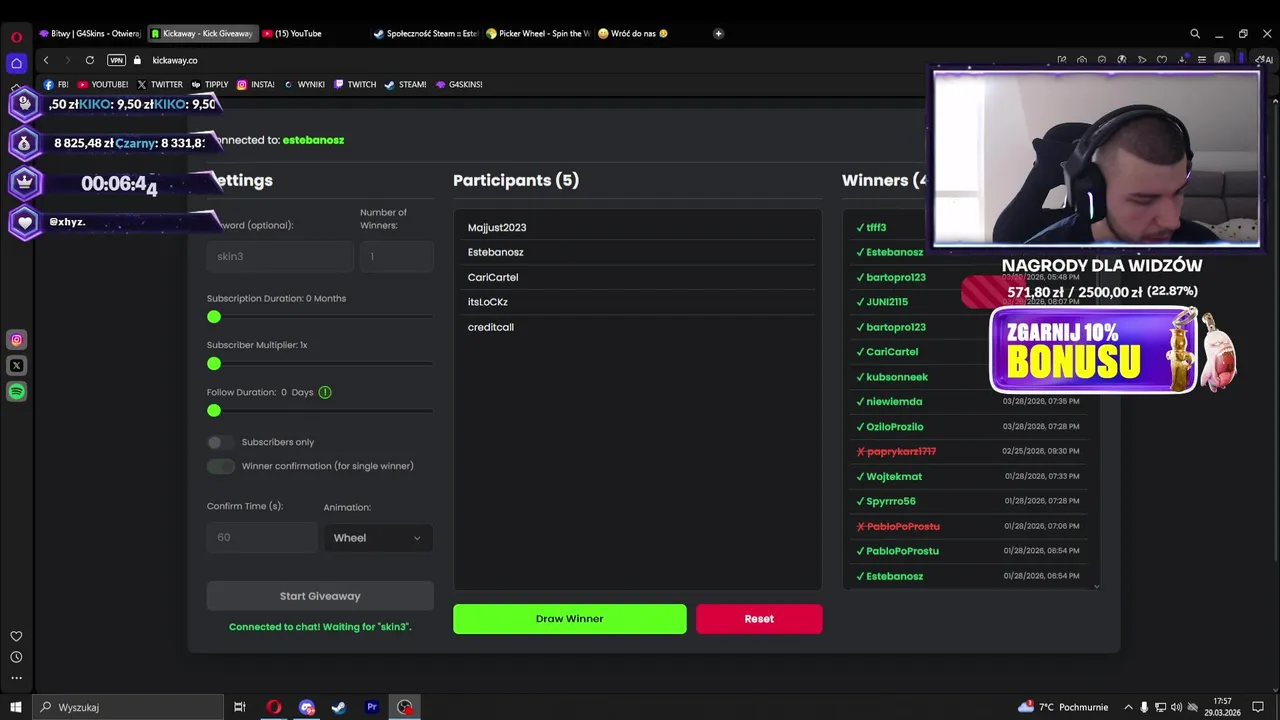Open the Opera home workspace icon
The image size is (1280, 720).
click(x=16, y=63)
